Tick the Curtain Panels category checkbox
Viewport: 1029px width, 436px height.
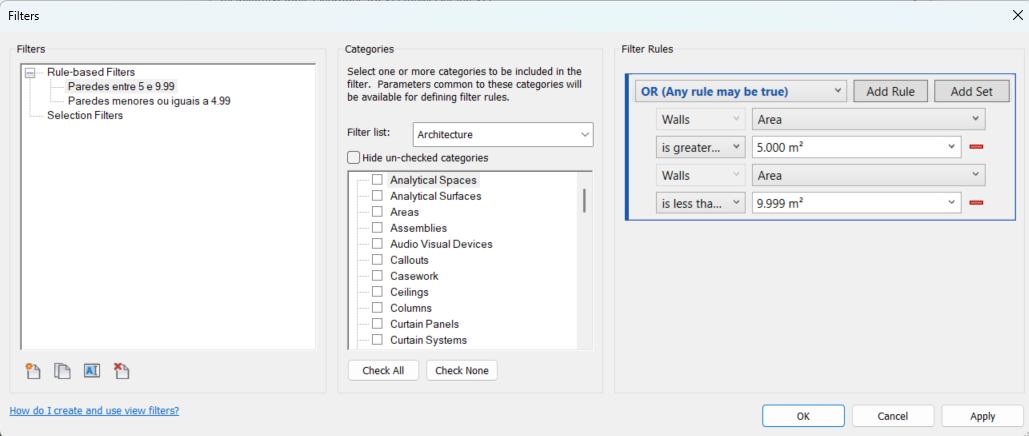[x=377, y=324]
